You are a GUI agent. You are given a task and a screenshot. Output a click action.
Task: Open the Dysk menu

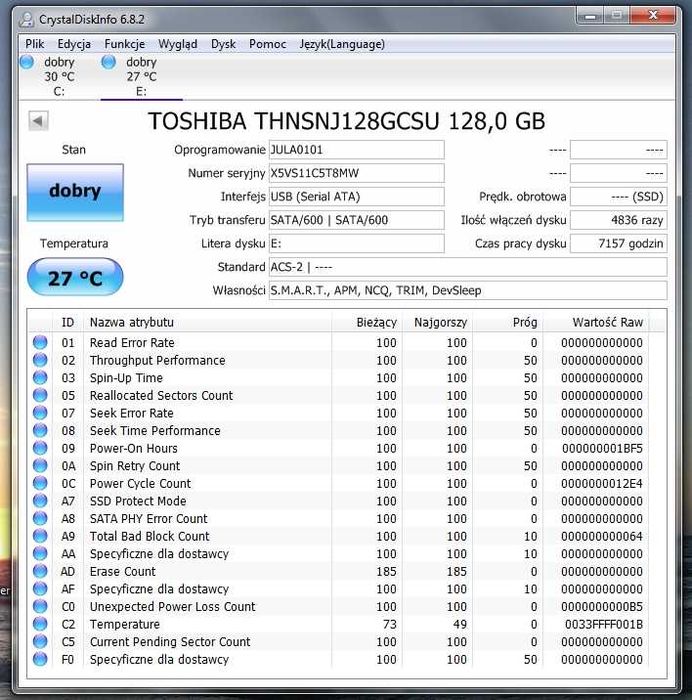[x=223, y=44]
